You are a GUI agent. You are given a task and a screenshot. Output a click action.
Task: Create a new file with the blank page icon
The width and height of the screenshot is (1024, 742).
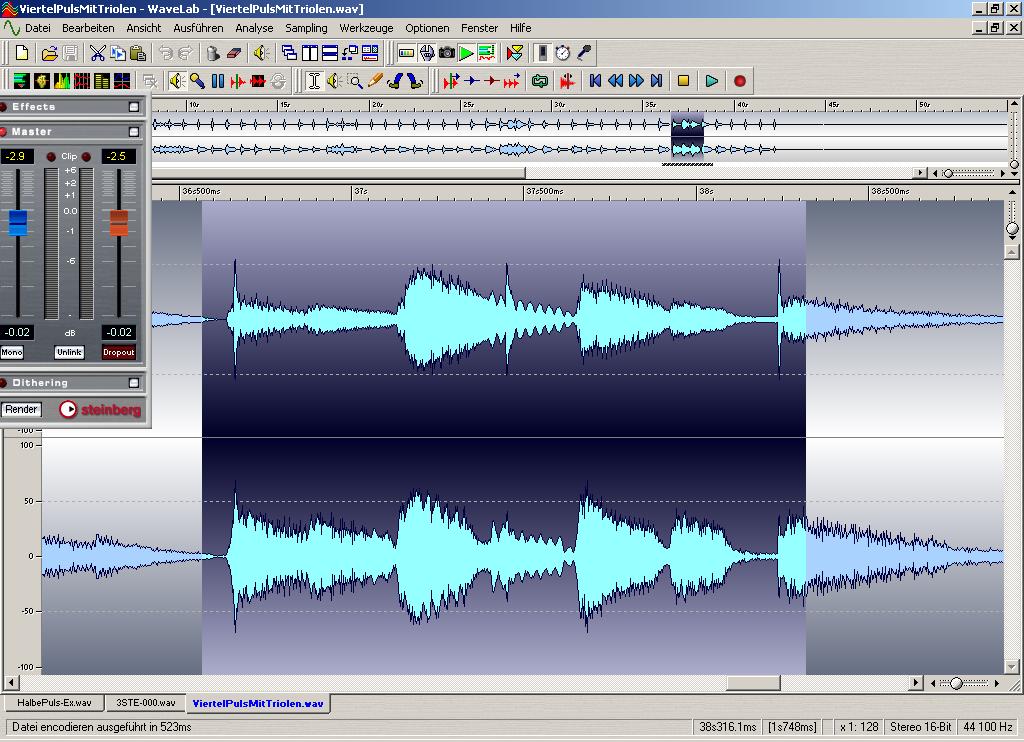(22, 53)
